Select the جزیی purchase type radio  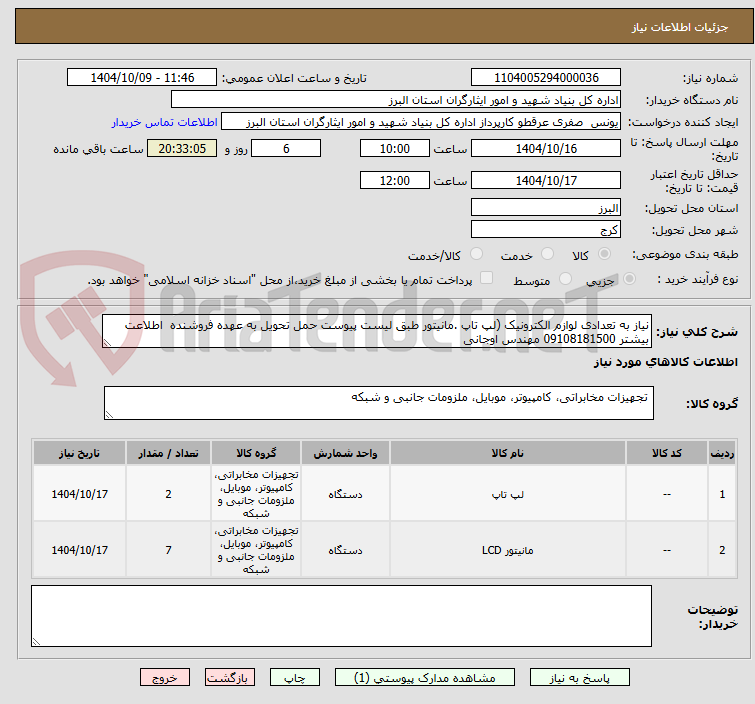629,279
